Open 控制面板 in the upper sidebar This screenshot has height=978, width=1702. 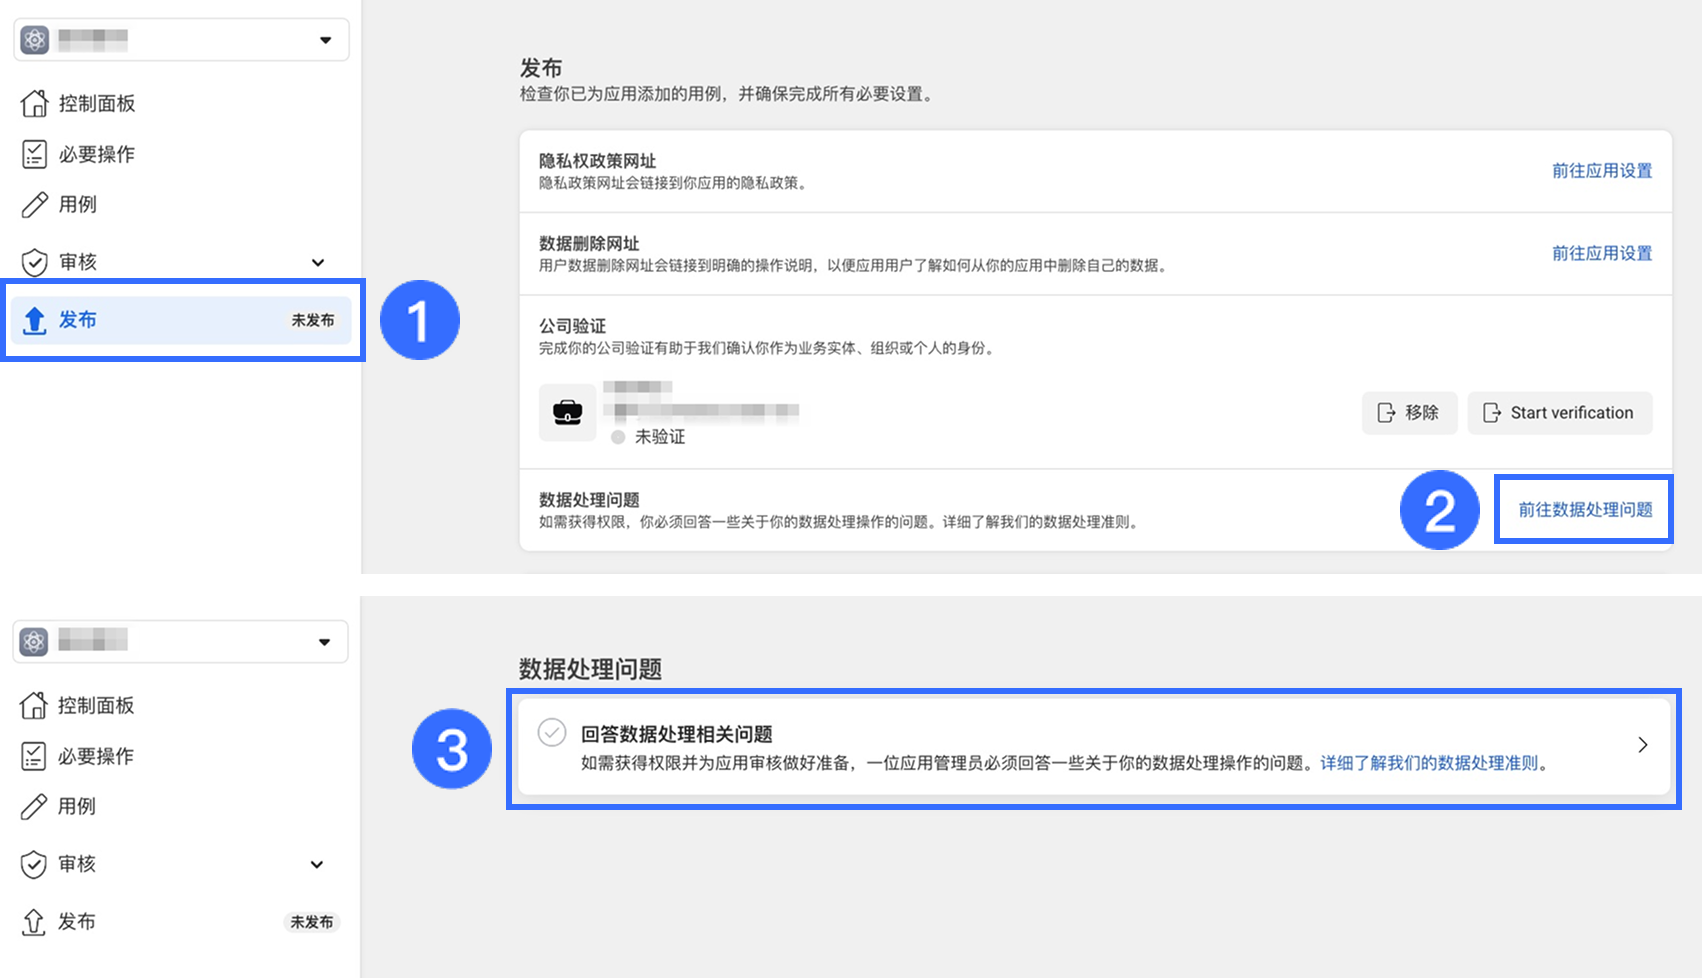[x=97, y=103]
